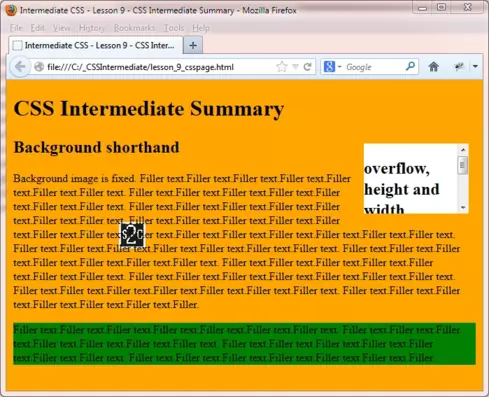Open the Firefox home page icon
This screenshot has height=397, width=489.
click(433, 67)
